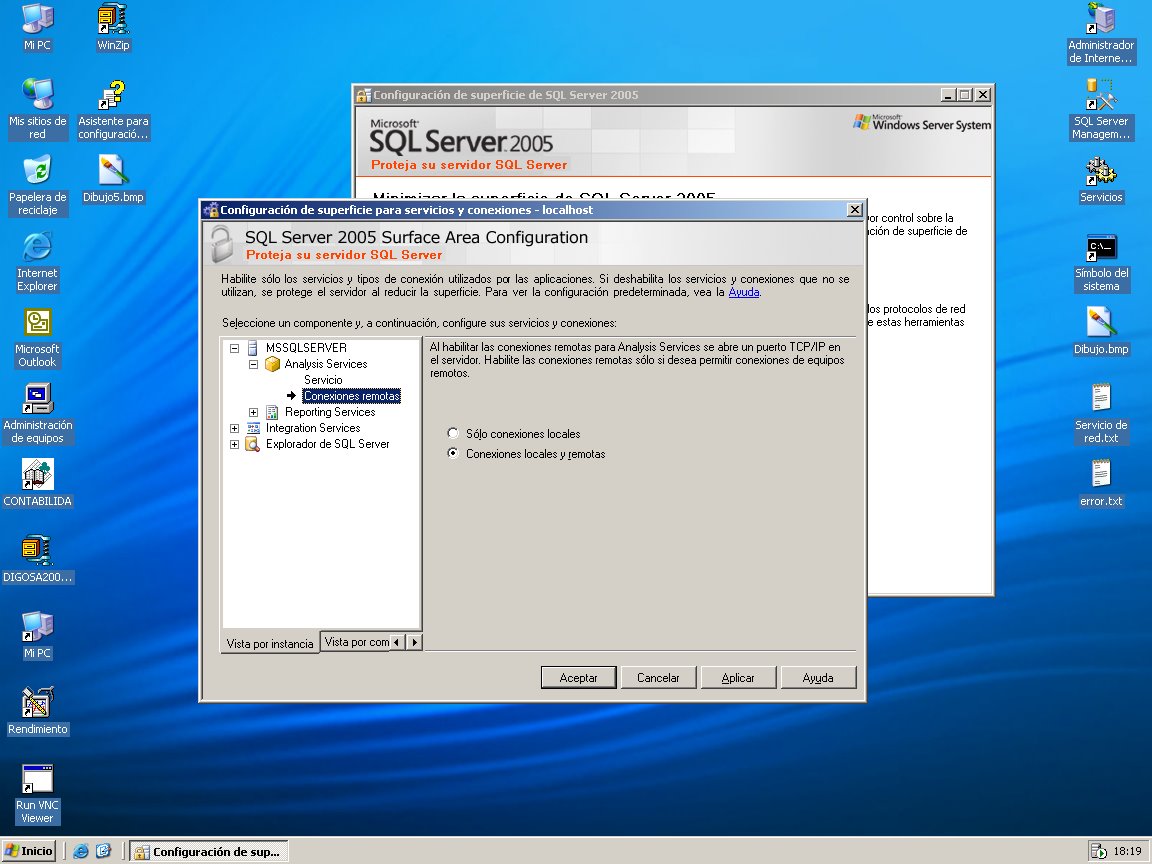Click the Aplicar button
1152x864 pixels.
(738, 677)
